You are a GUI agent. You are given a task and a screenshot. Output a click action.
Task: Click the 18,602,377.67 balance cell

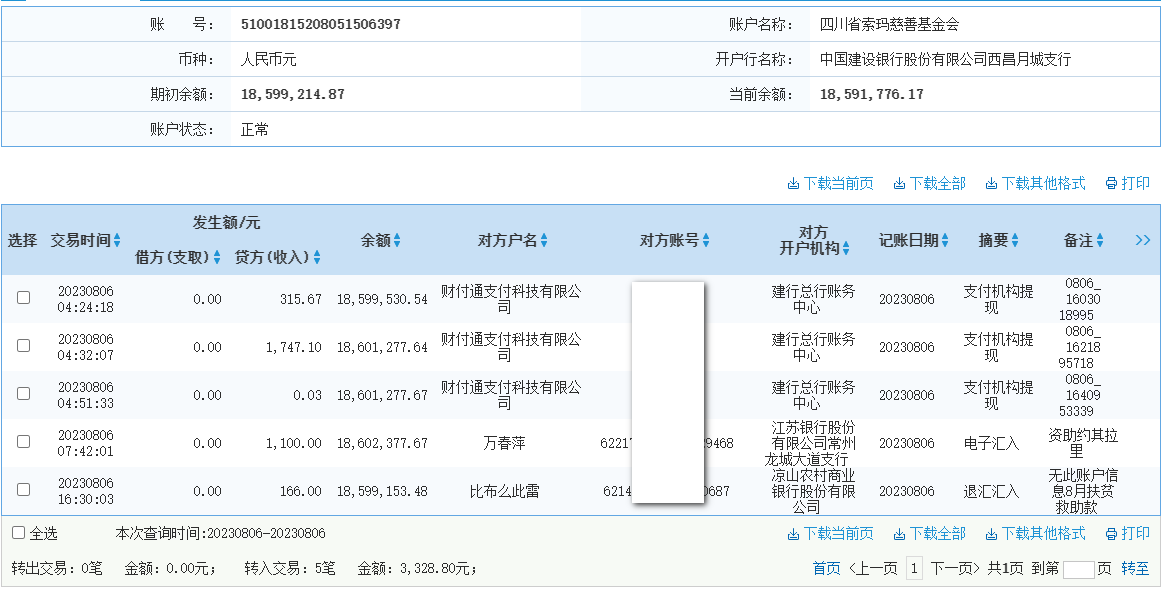[382, 443]
